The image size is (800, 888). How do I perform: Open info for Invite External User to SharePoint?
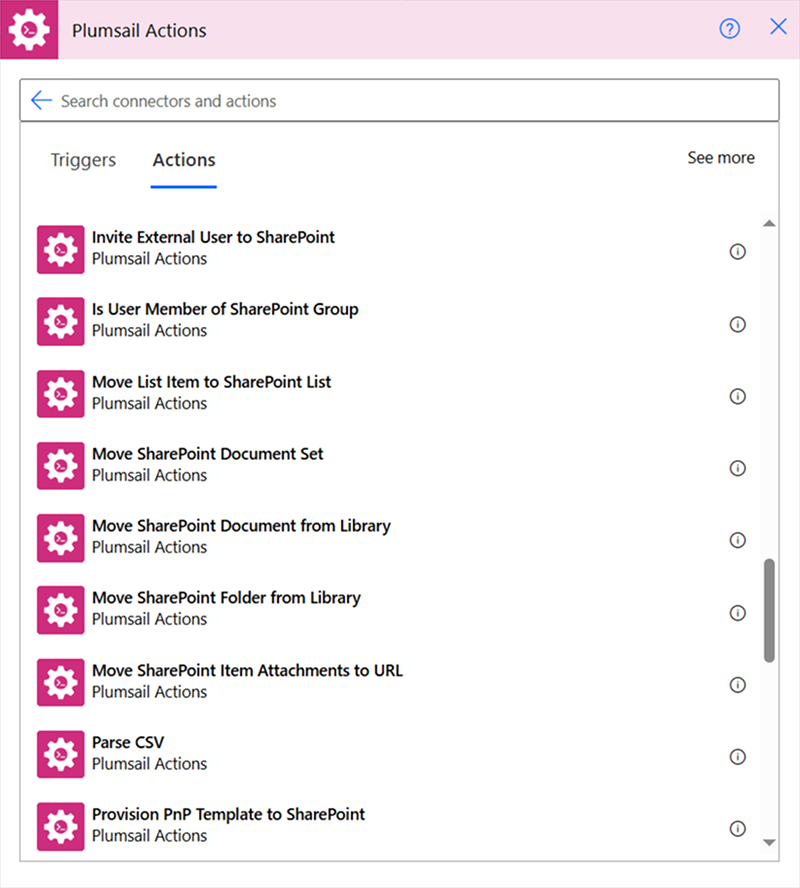(x=737, y=251)
